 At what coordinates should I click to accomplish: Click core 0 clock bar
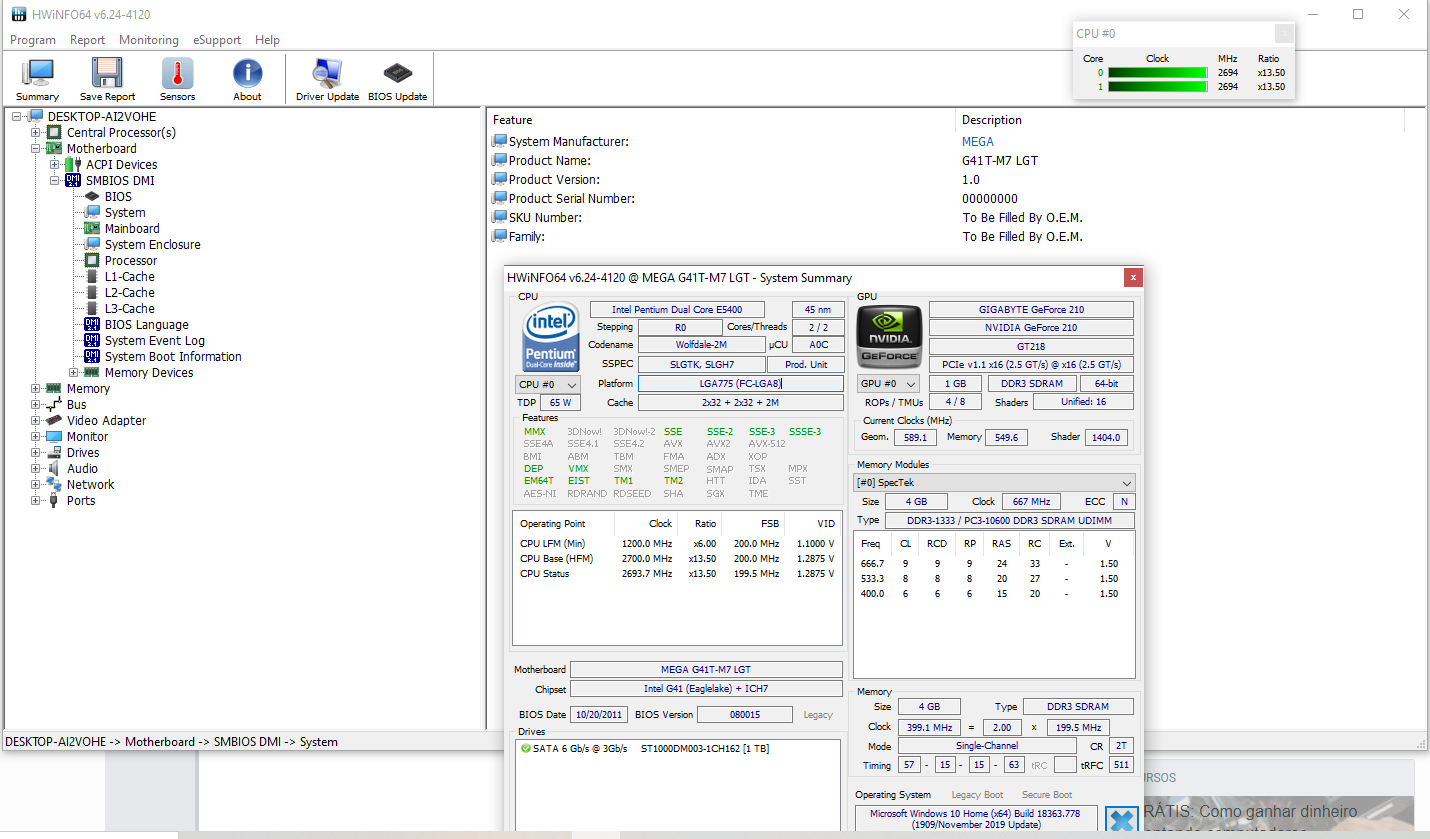(1157, 72)
